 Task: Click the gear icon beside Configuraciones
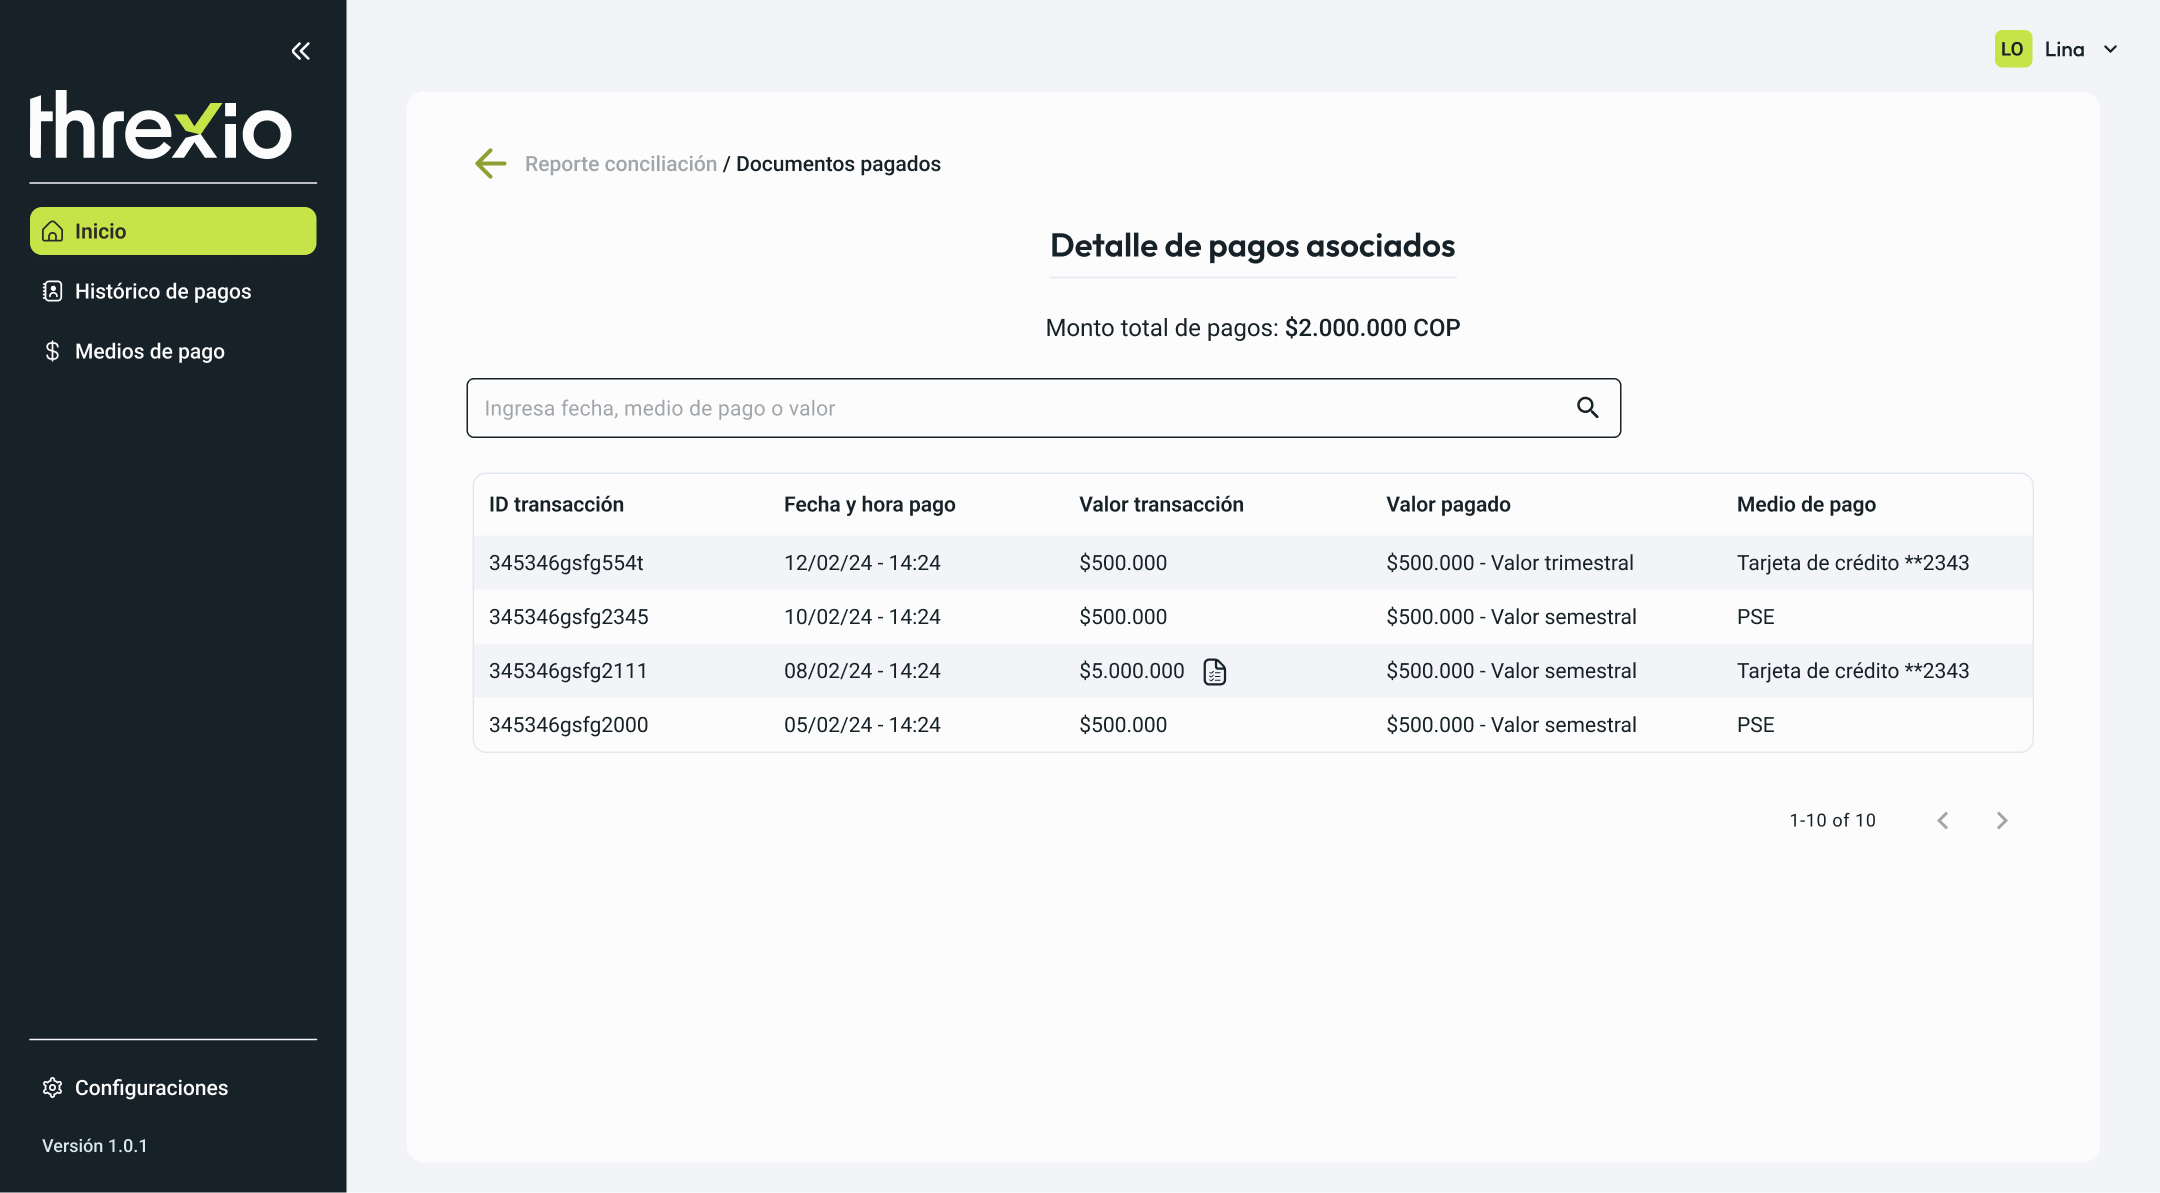point(53,1087)
